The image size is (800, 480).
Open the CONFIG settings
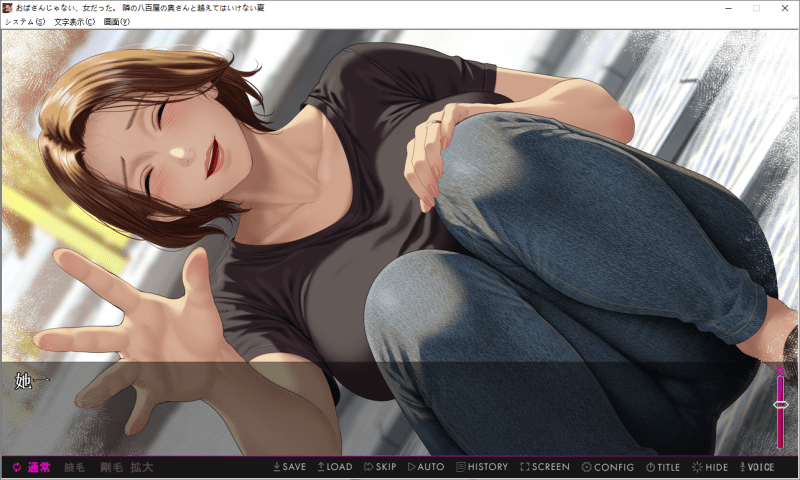point(608,467)
